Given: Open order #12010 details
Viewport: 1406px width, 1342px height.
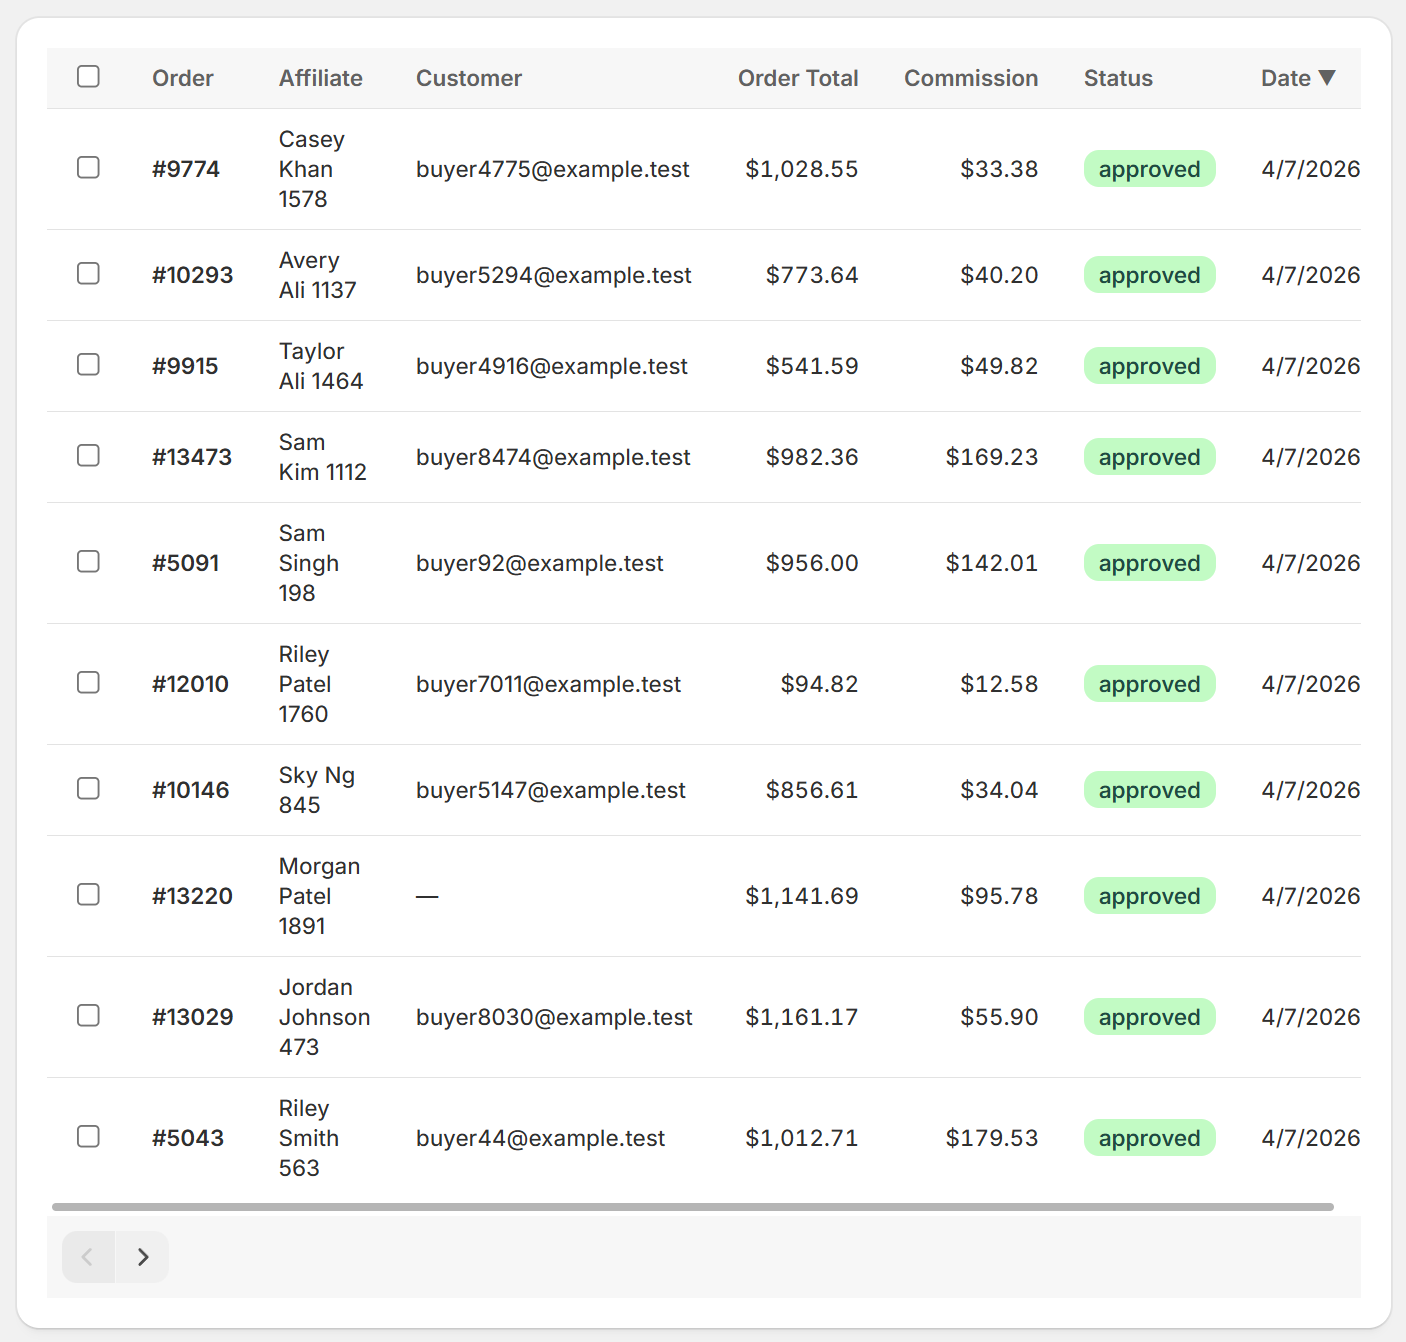Looking at the screenshot, I should [190, 684].
